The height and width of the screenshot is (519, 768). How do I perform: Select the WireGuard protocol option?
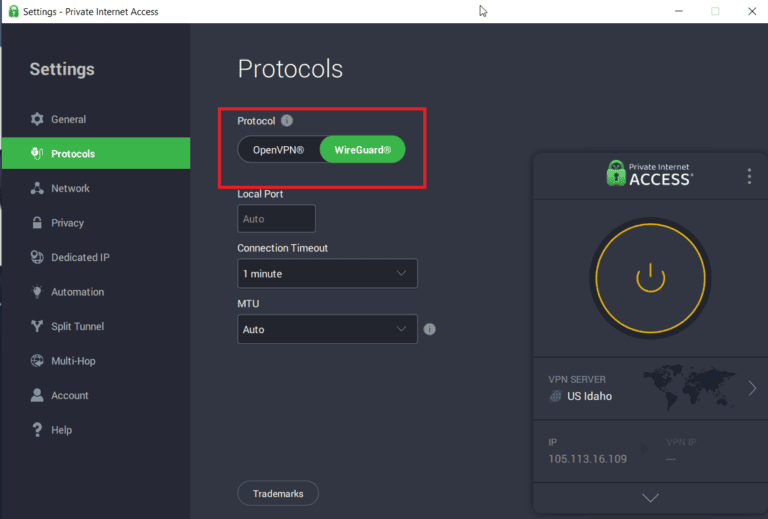362,150
